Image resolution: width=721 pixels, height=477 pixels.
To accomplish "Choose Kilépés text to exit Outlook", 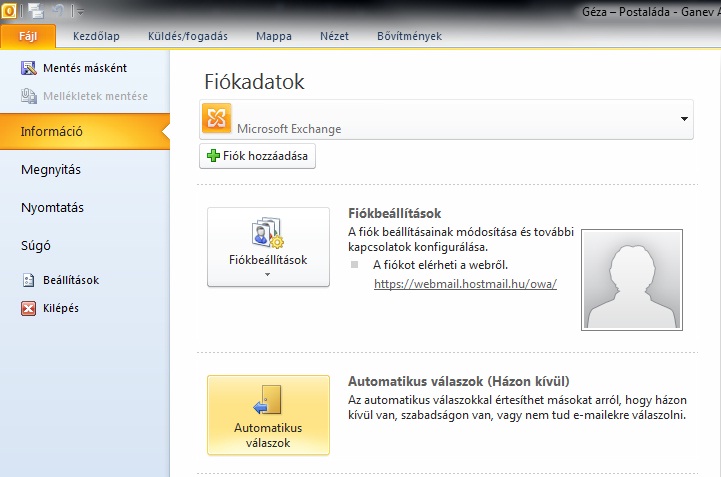I will [61, 308].
